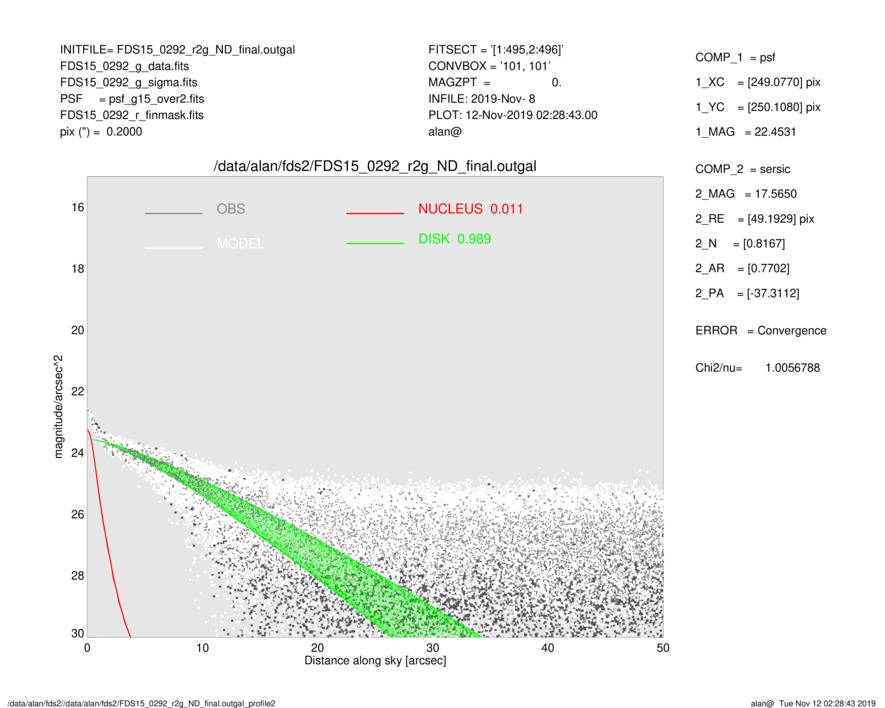Click the 1_YC = [250.1080] pix value
The image size is (885, 708).
click(x=758, y=107)
